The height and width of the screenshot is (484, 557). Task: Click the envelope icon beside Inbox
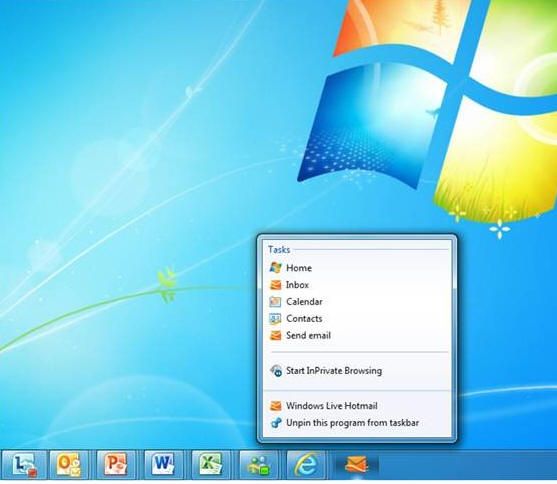point(276,285)
